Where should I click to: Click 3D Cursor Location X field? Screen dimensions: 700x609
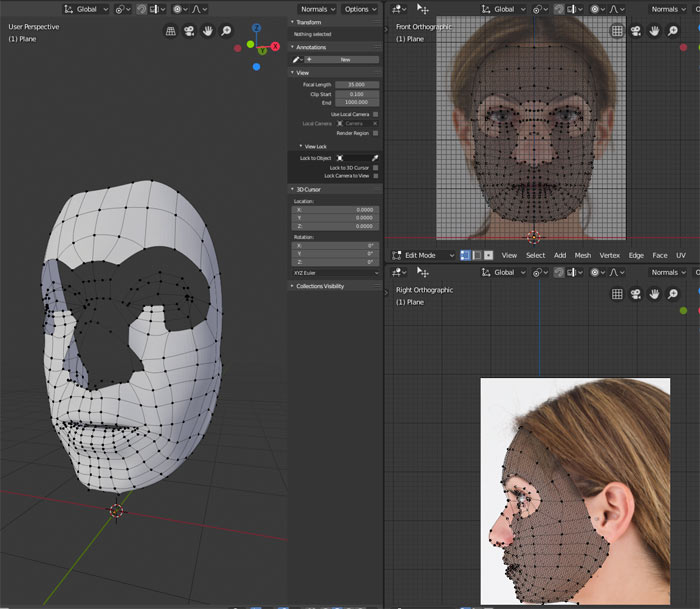click(x=335, y=210)
